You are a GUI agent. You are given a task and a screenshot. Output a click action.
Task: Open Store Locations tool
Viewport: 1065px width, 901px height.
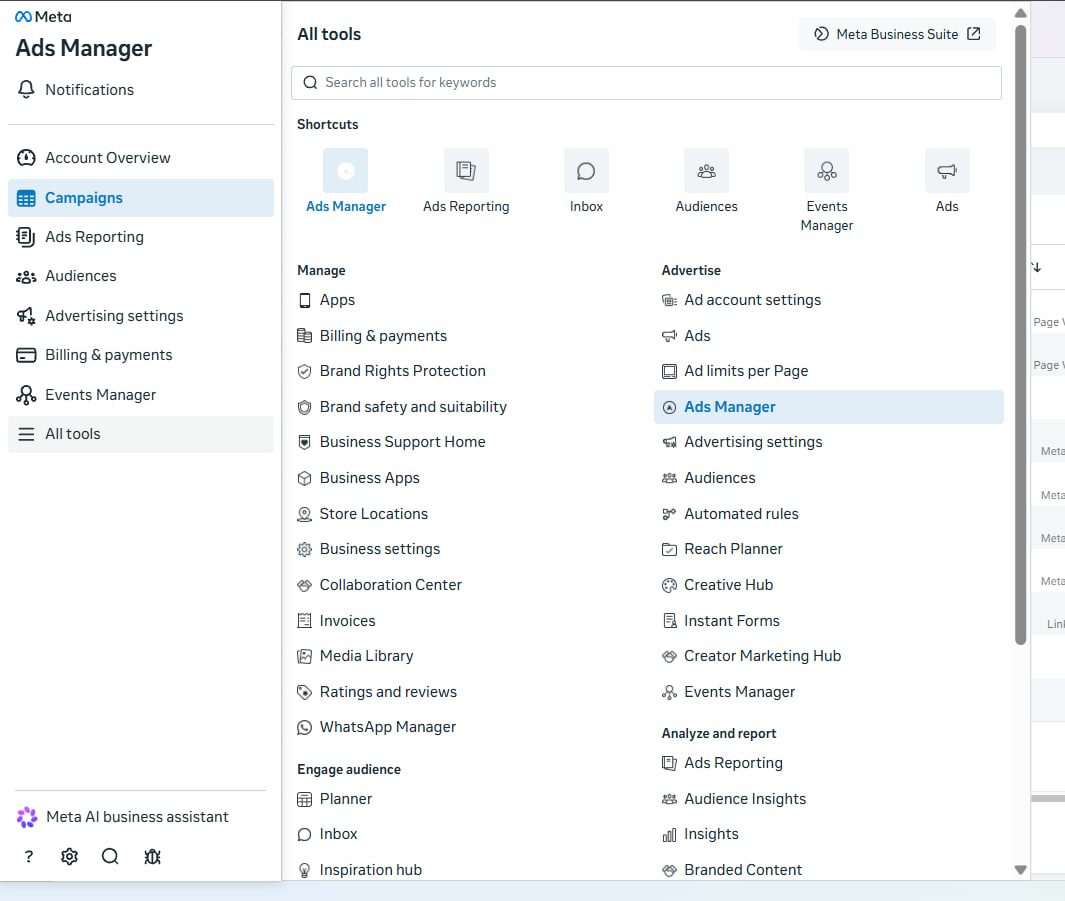(x=363, y=514)
